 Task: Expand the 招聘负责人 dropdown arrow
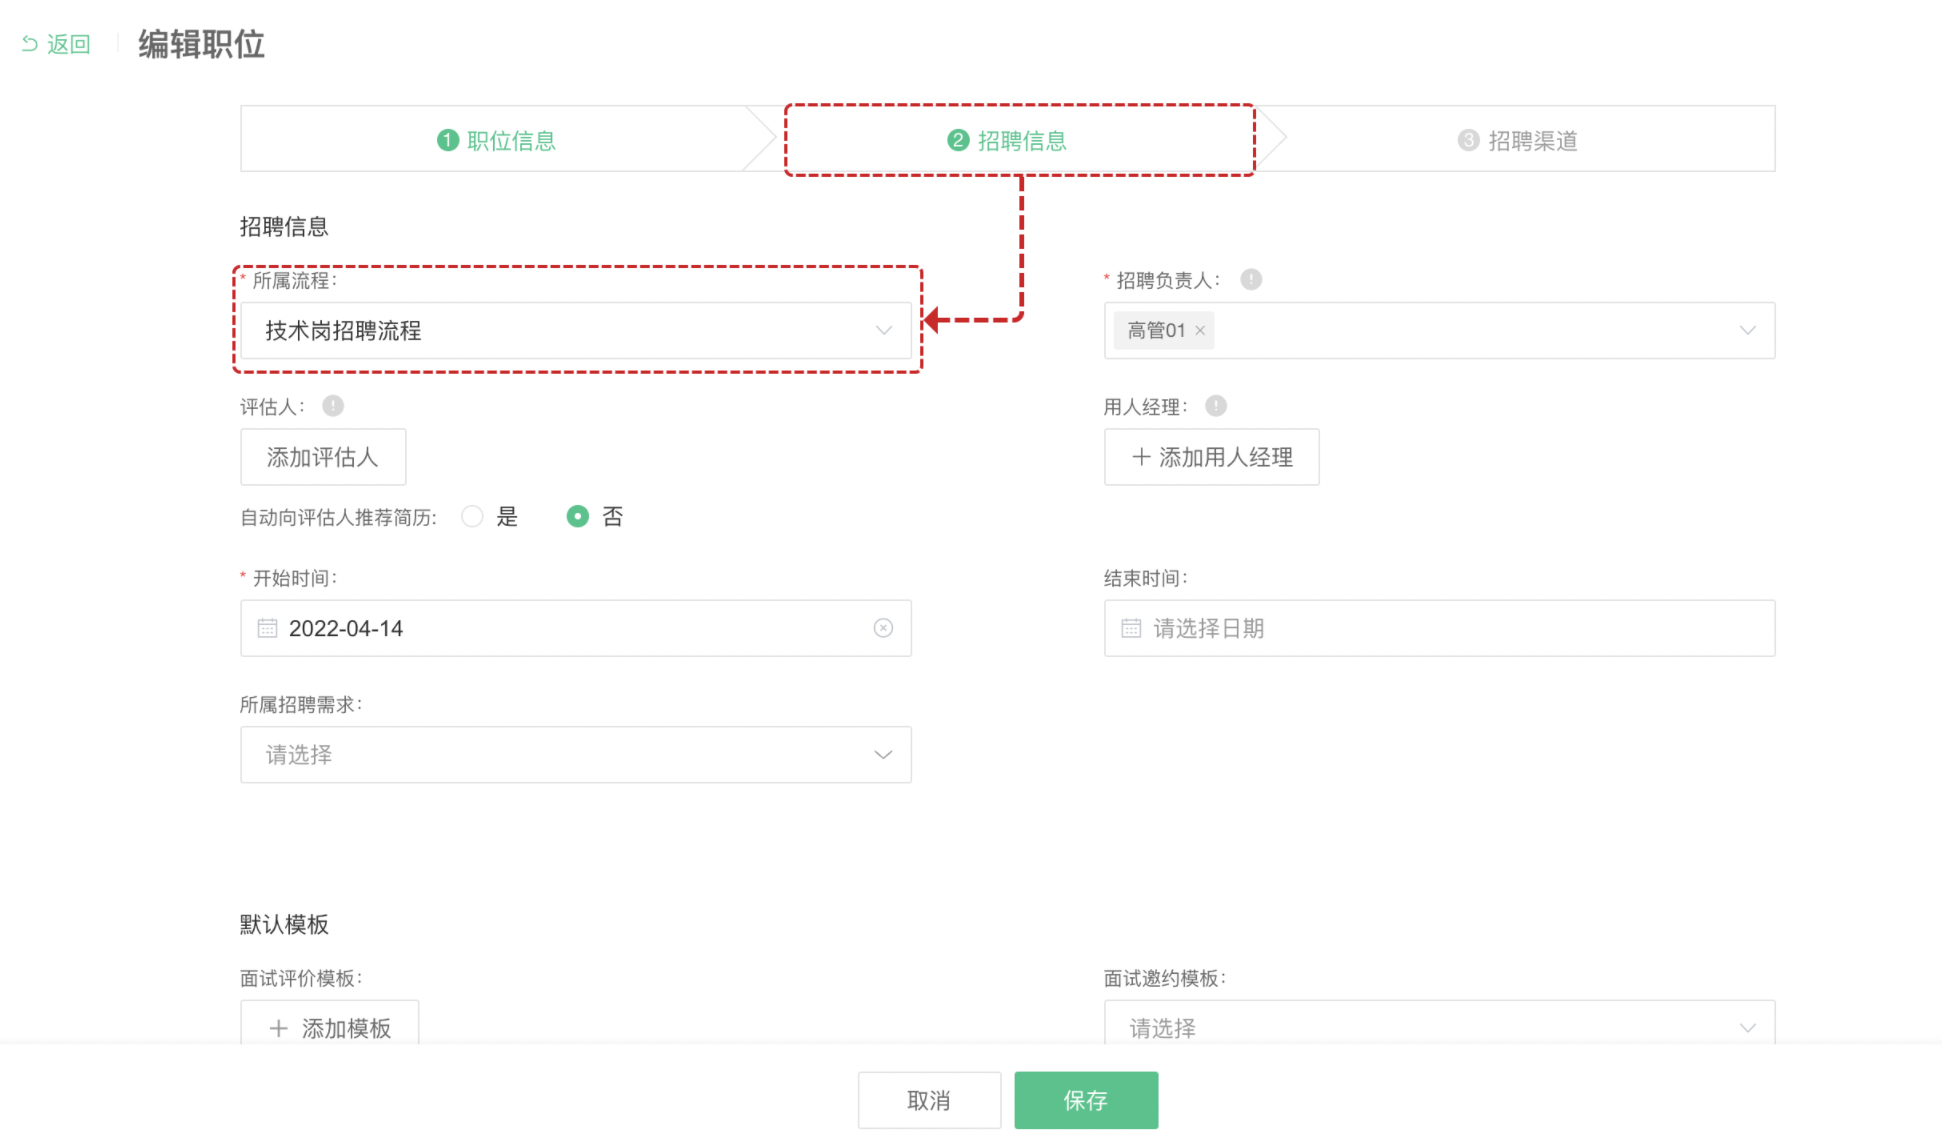click(x=1747, y=331)
